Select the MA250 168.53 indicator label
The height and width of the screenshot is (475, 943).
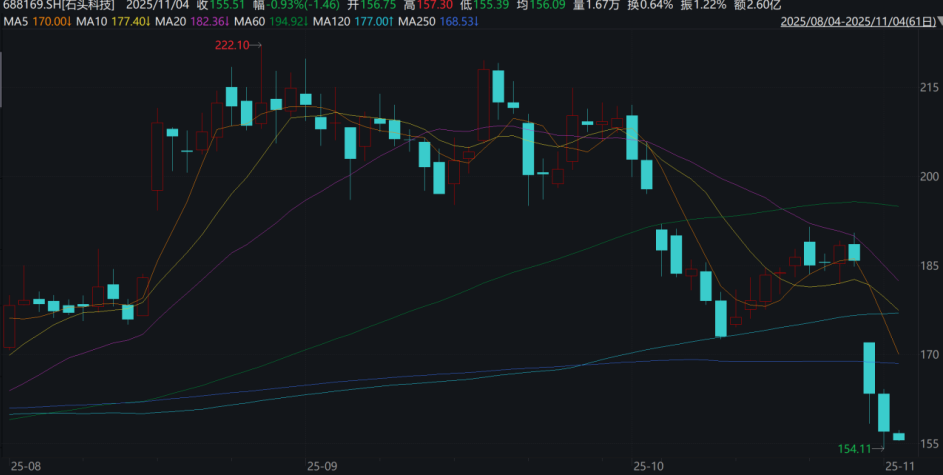(440, 22)
